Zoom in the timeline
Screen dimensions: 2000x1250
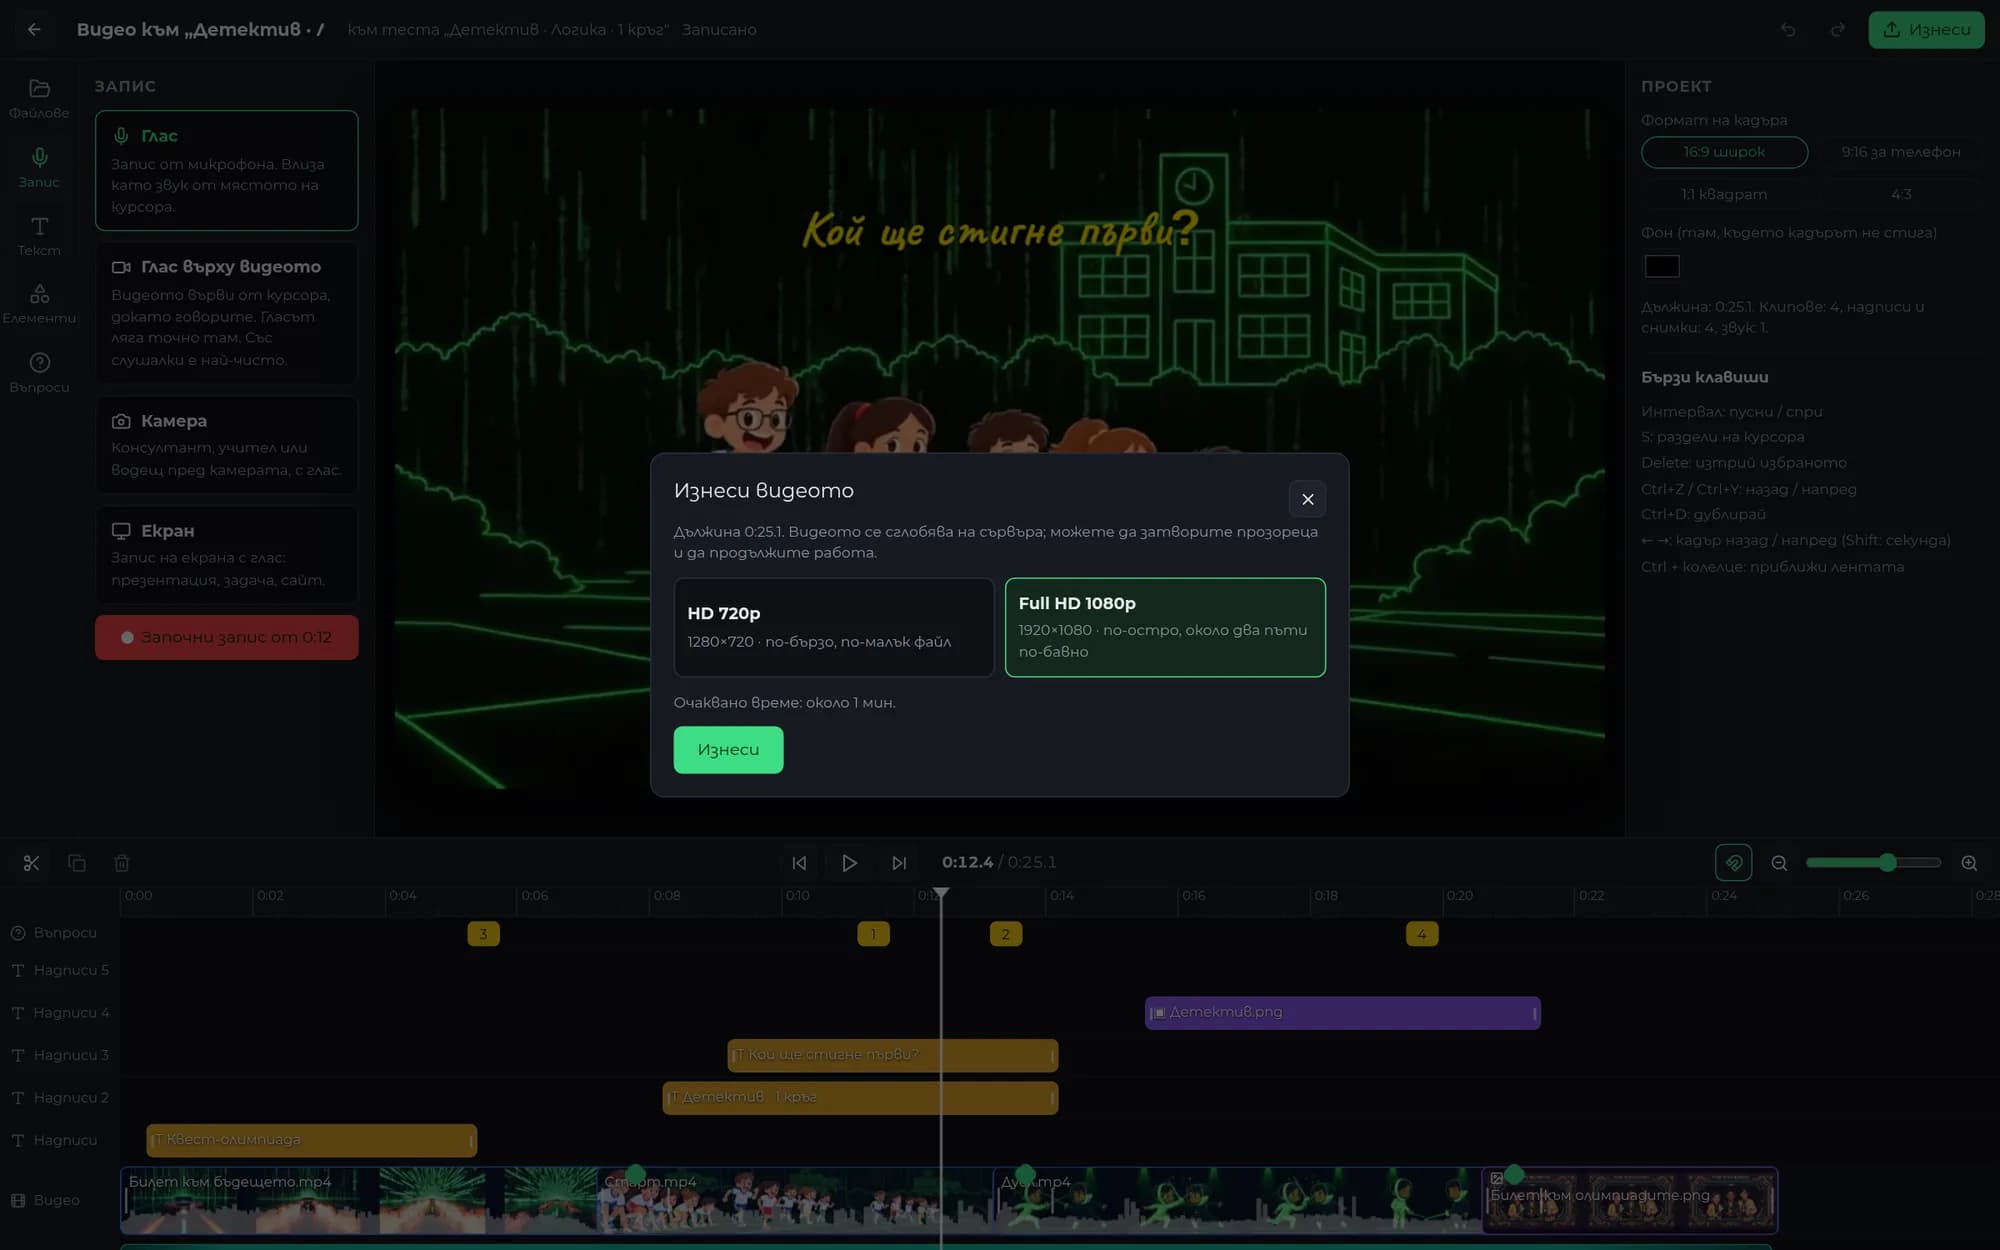pyautogui.click(x=1969, y=863)
